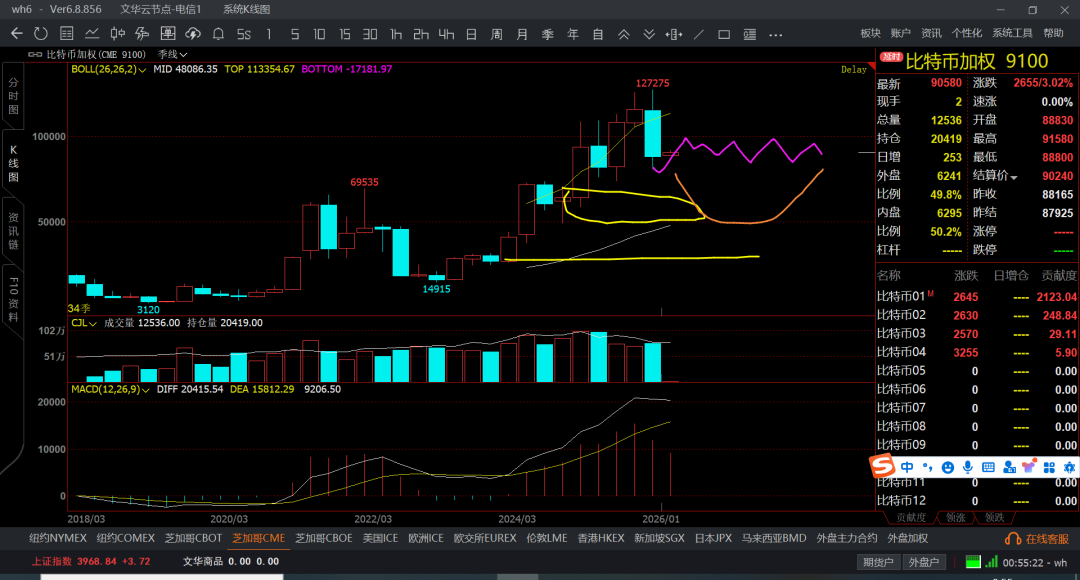Expand the MACD(12,26,9) indicator dropdown
Screen dimensions: 1080x580
[x=145, y=390]
